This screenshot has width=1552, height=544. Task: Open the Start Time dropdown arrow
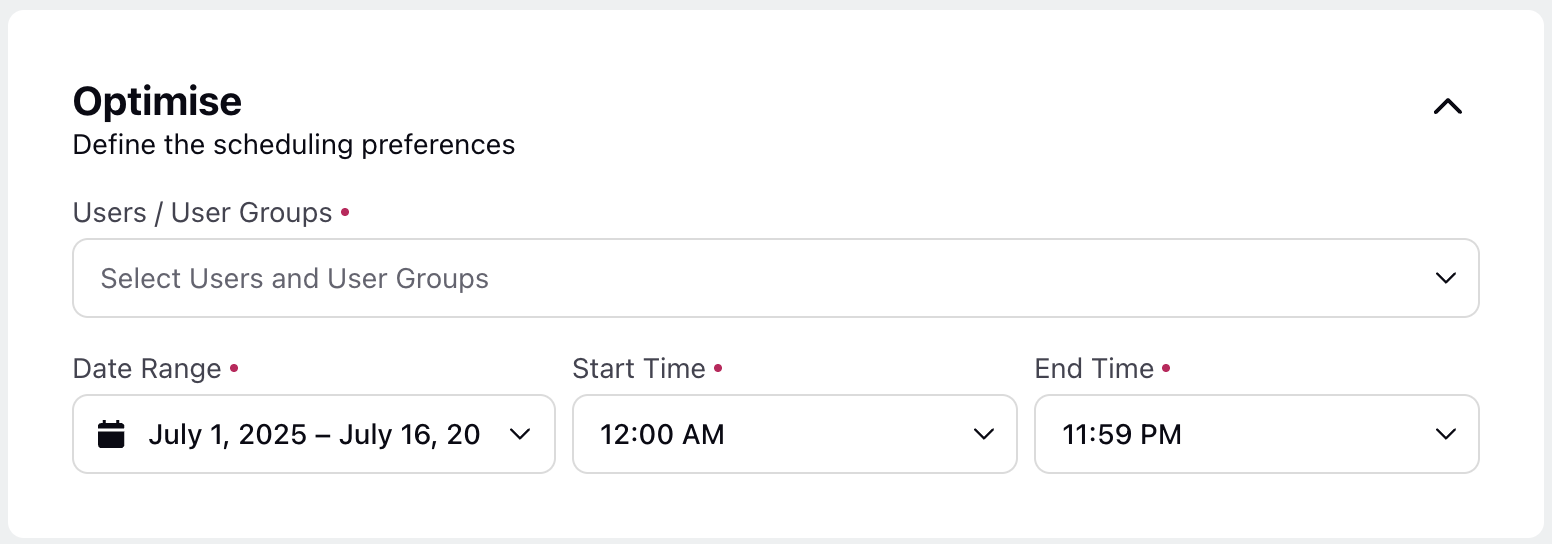point(983,434)
